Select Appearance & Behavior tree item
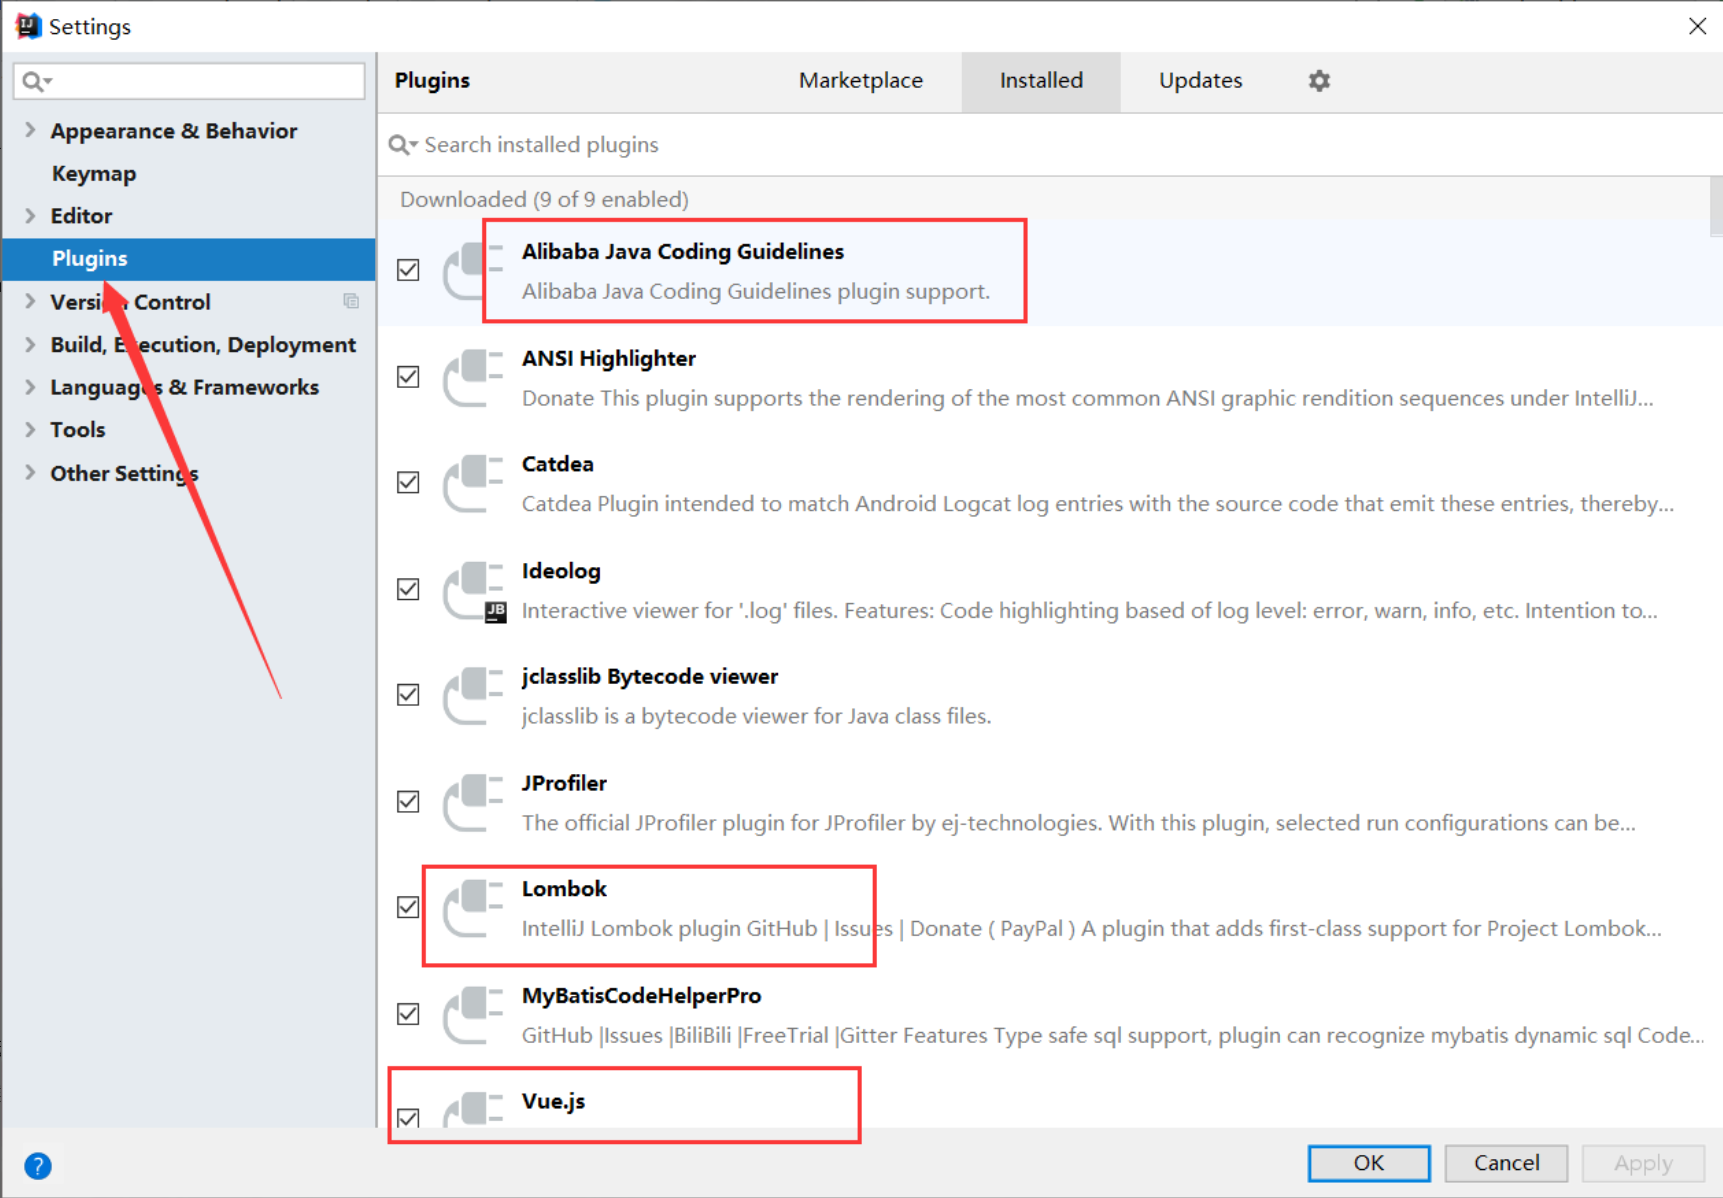Screen dimensions: 1723x1198 click(x=174, y=131)
